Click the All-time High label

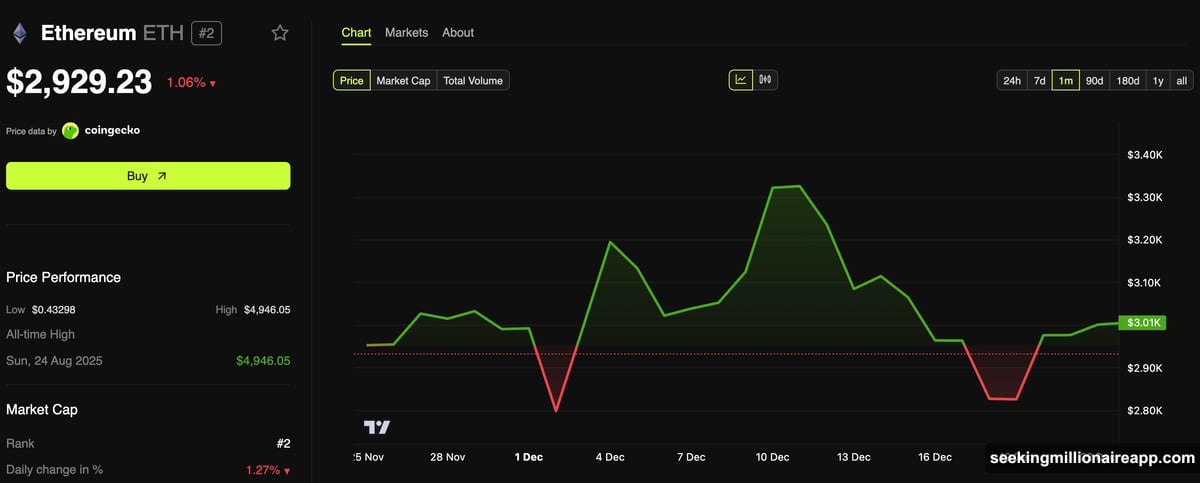tap(40, 334)
